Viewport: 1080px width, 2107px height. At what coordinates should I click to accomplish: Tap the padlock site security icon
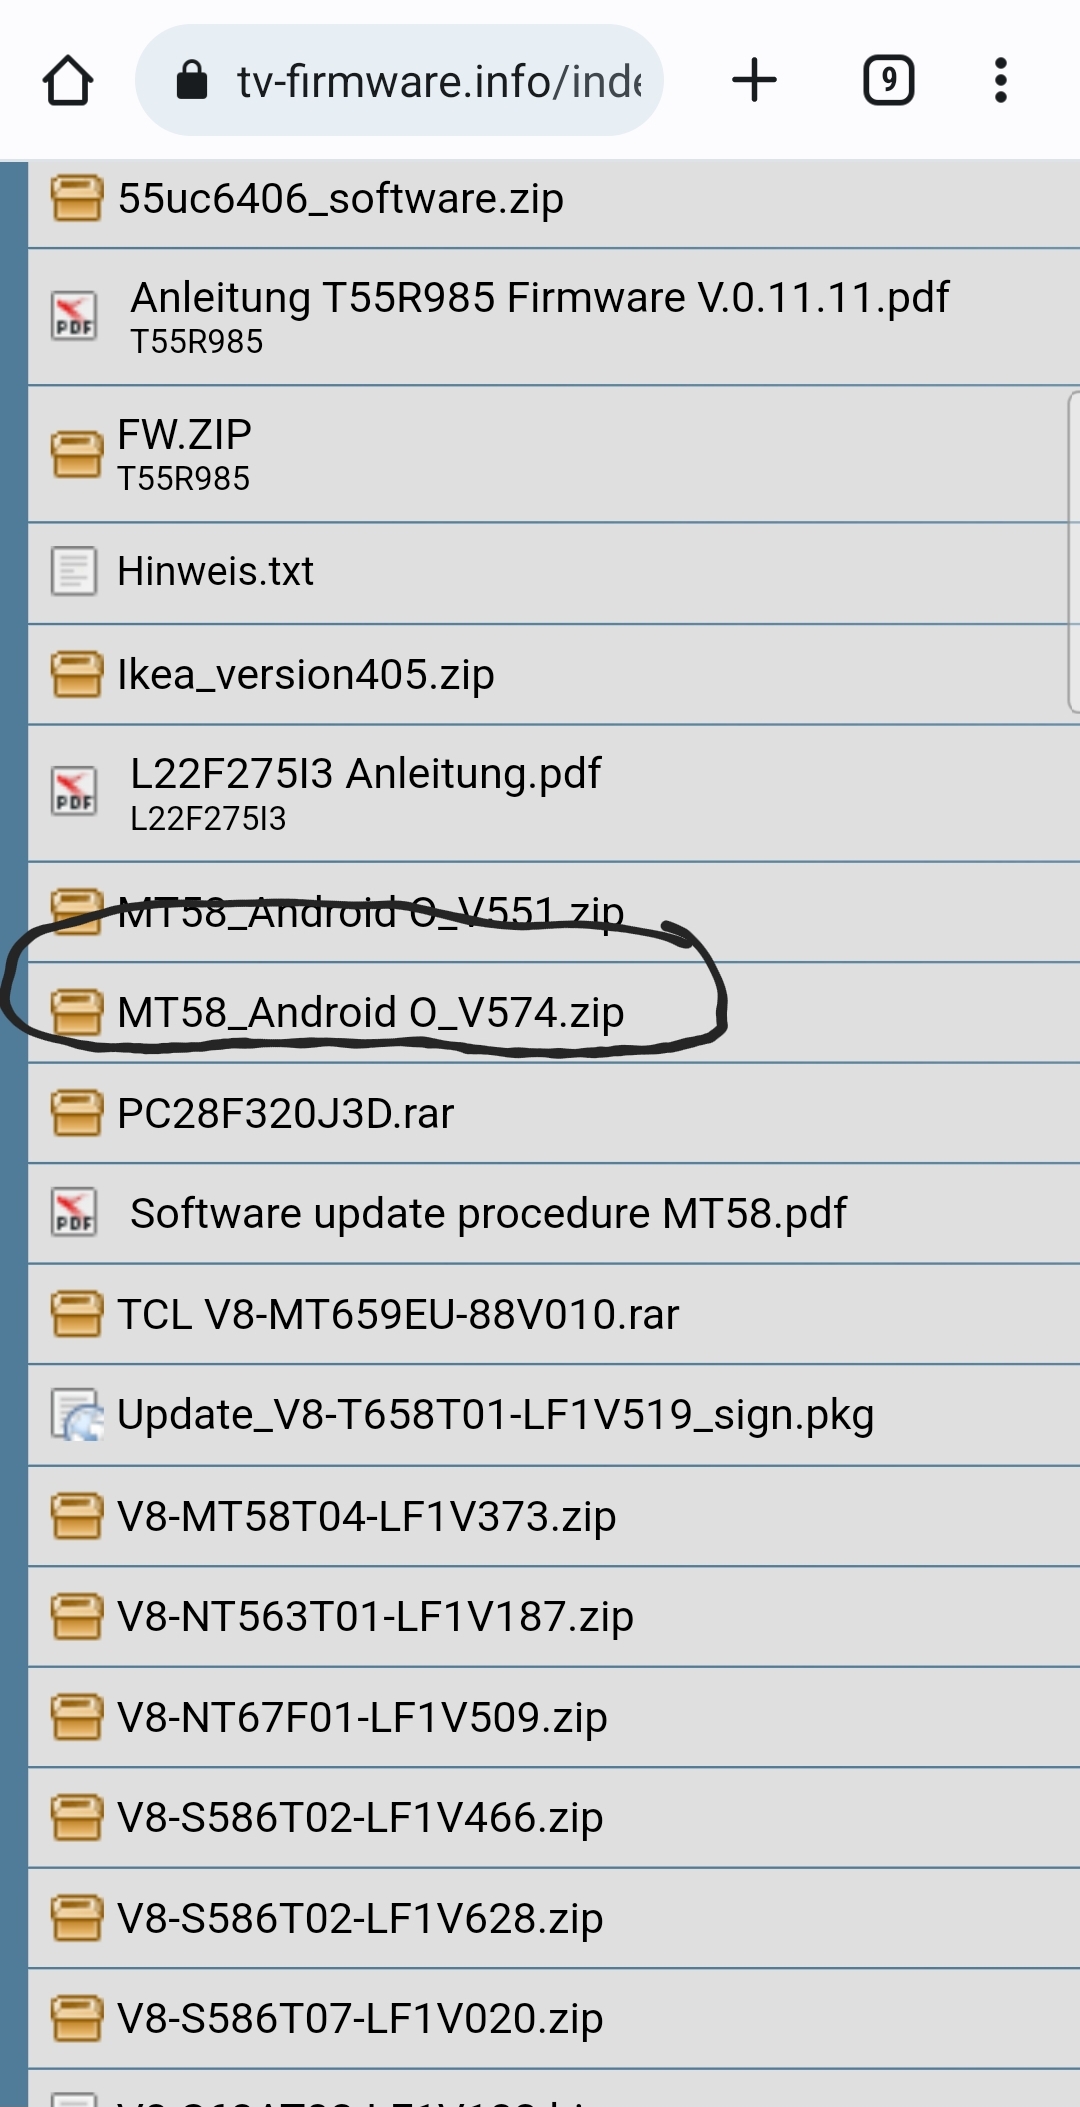[191, 80]
